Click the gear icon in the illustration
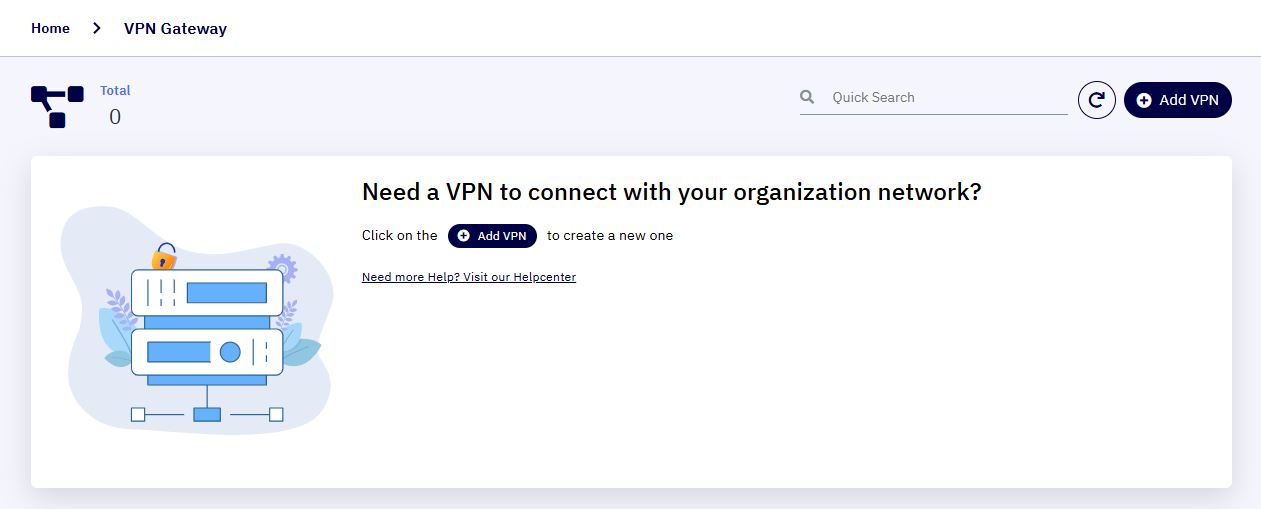 (x=283, y=268)
